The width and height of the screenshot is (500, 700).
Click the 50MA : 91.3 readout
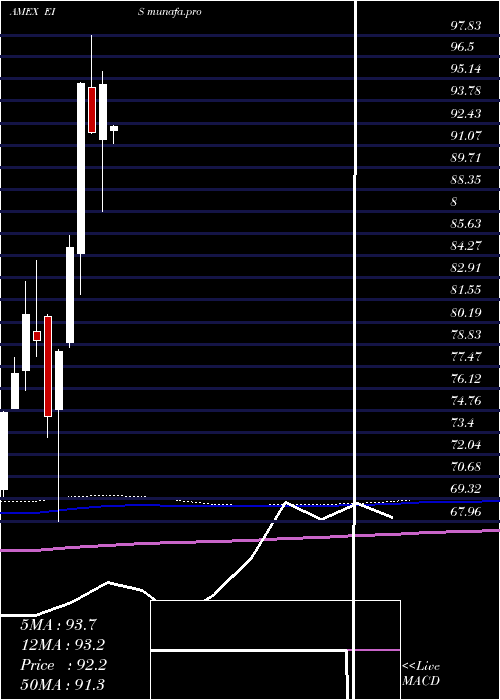coord(62,684)
